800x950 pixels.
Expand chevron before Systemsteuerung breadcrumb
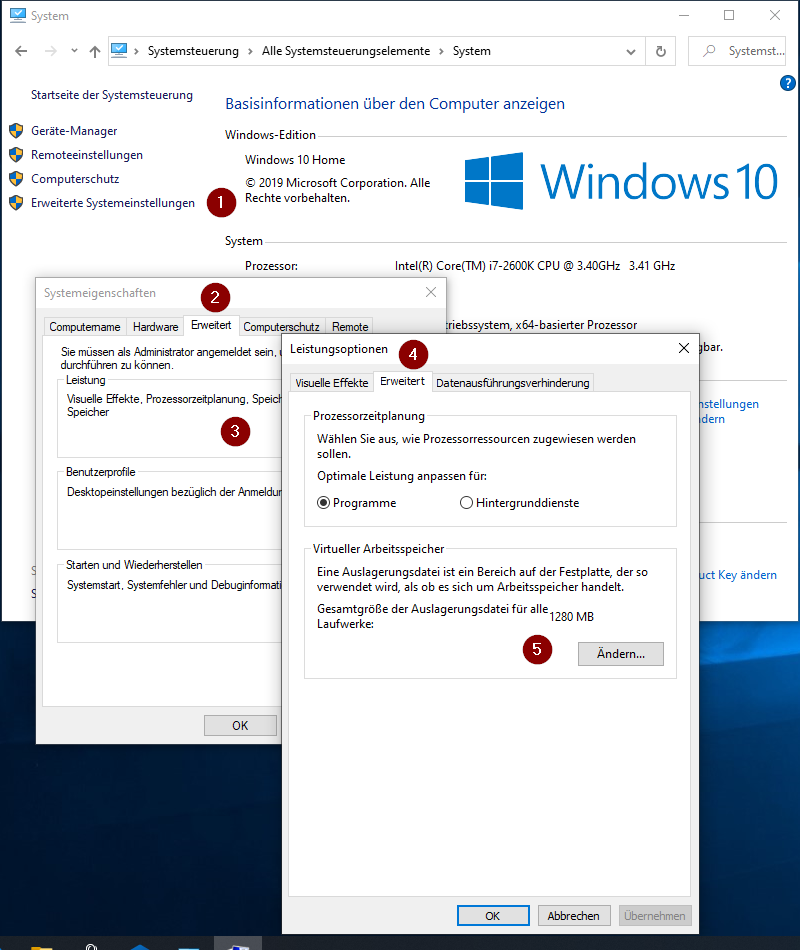tap(136, 51)
